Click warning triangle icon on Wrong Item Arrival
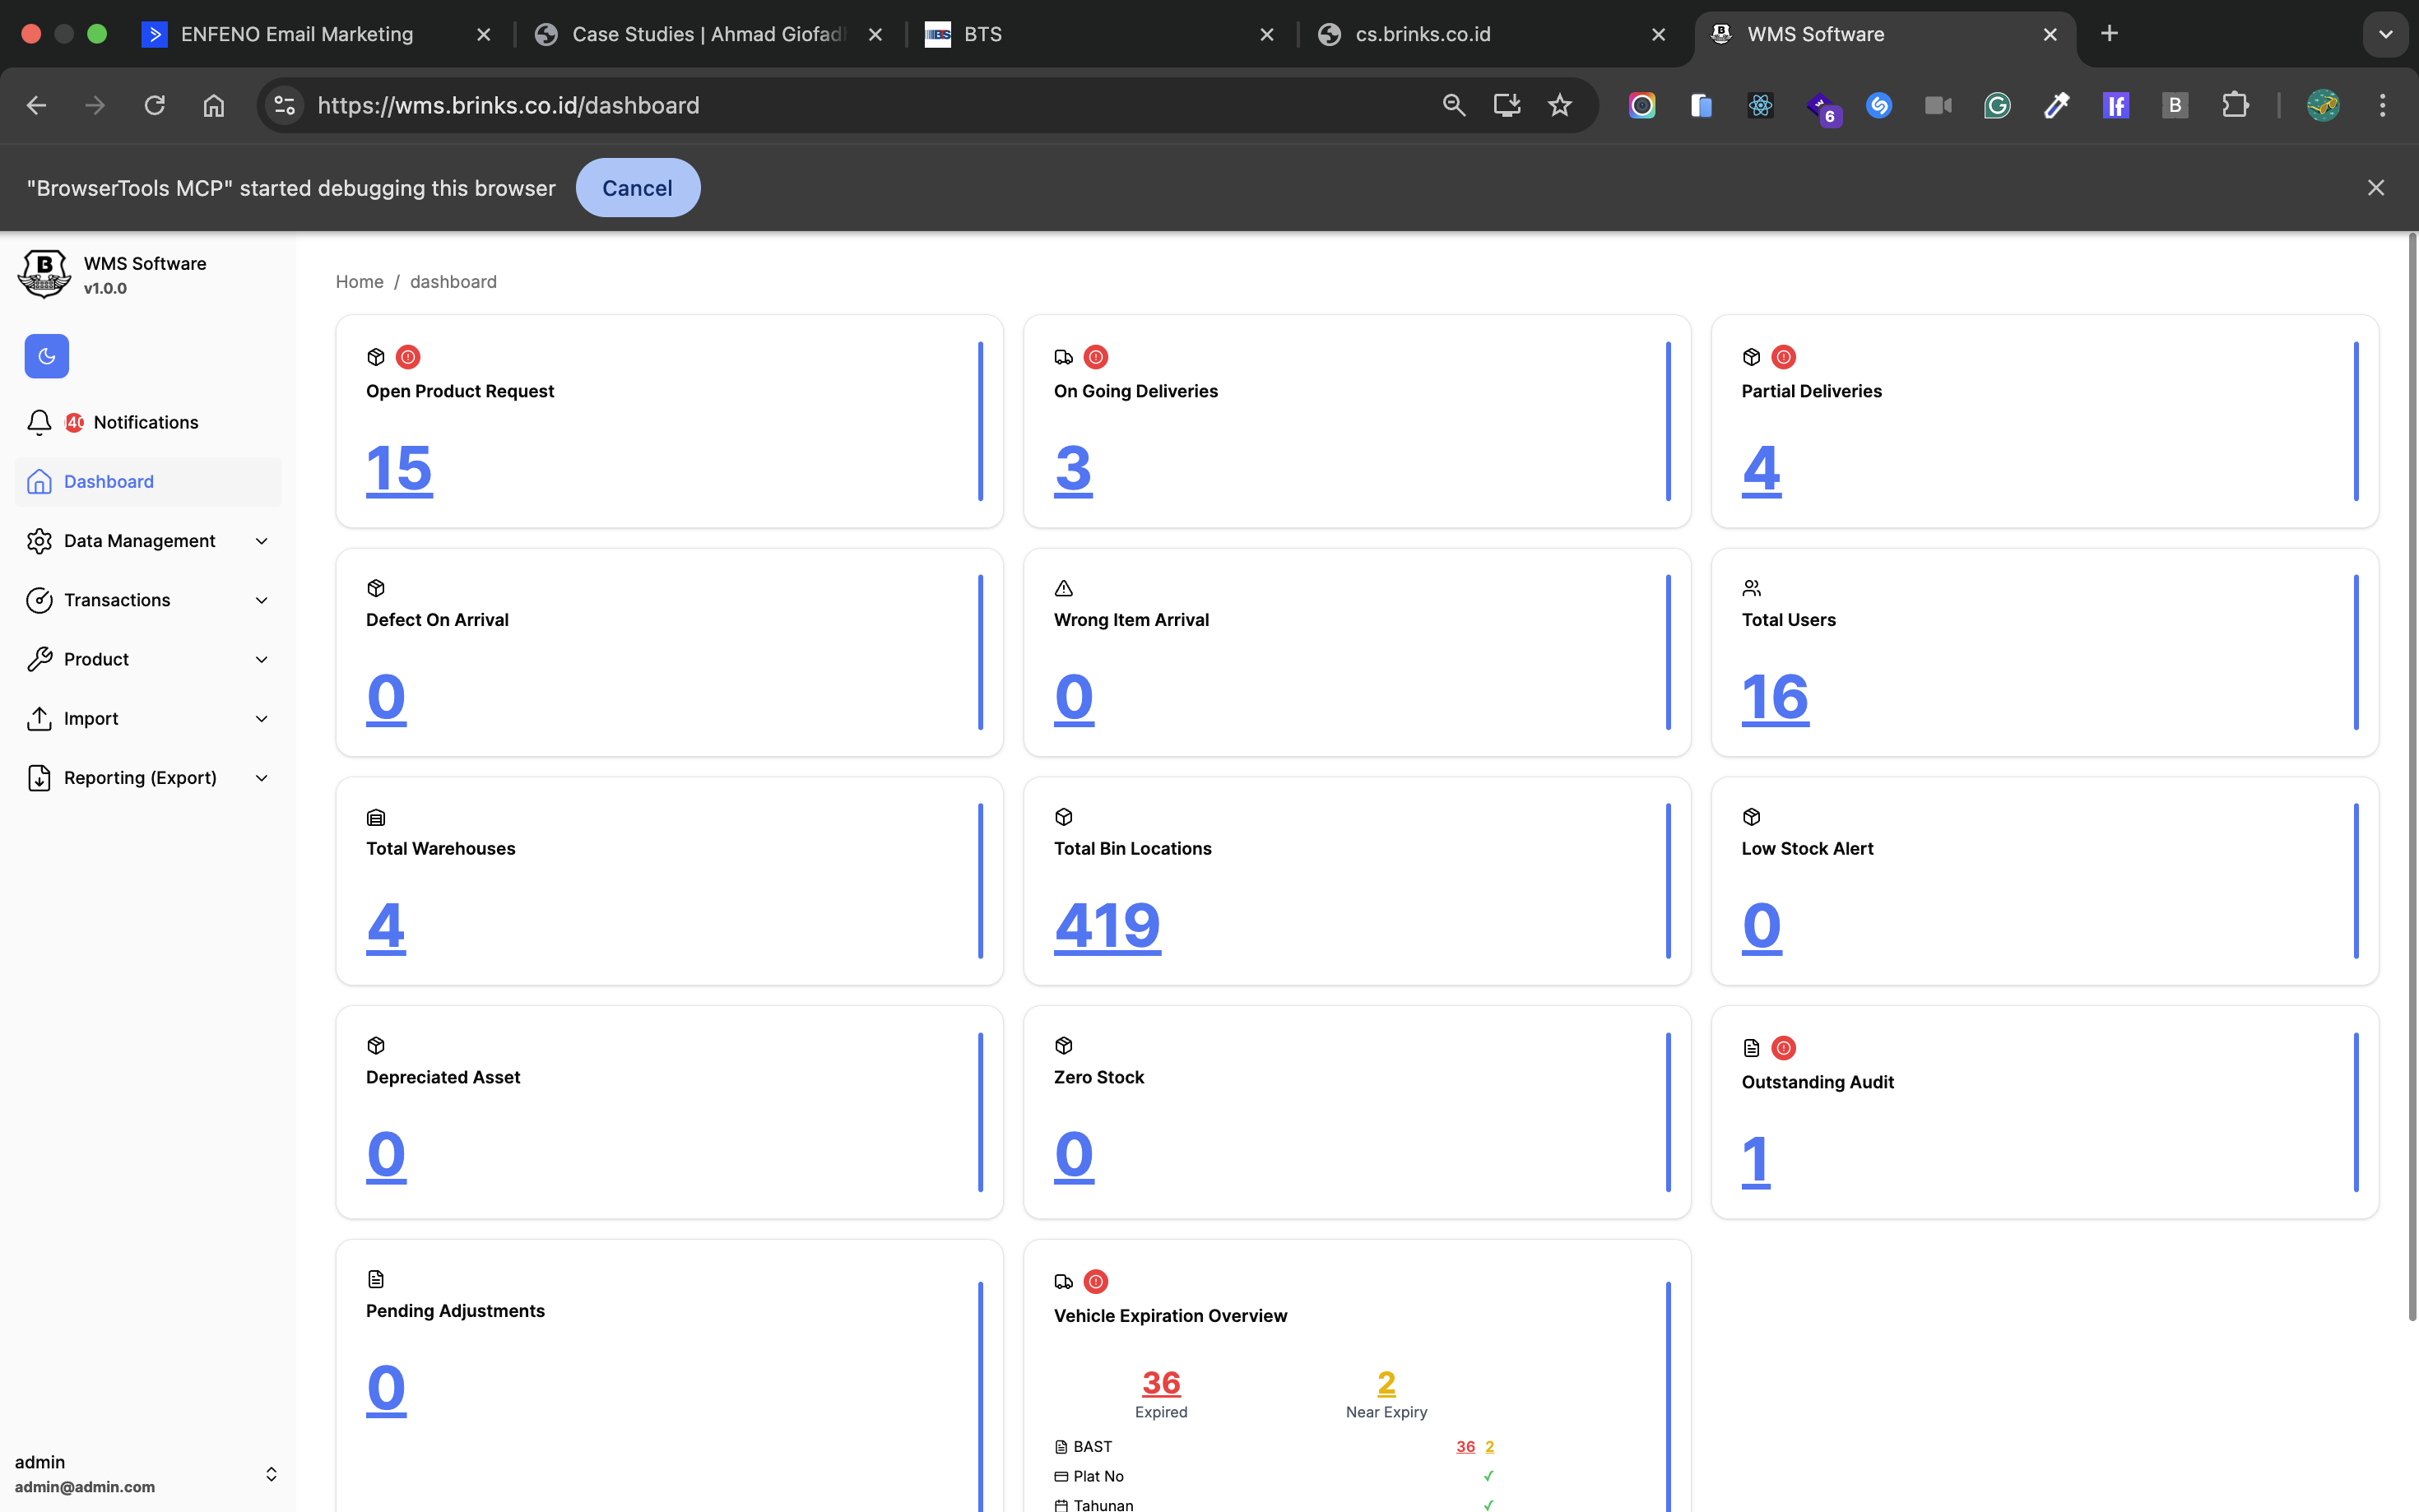2419x1512 pixels. point(1063,588)
